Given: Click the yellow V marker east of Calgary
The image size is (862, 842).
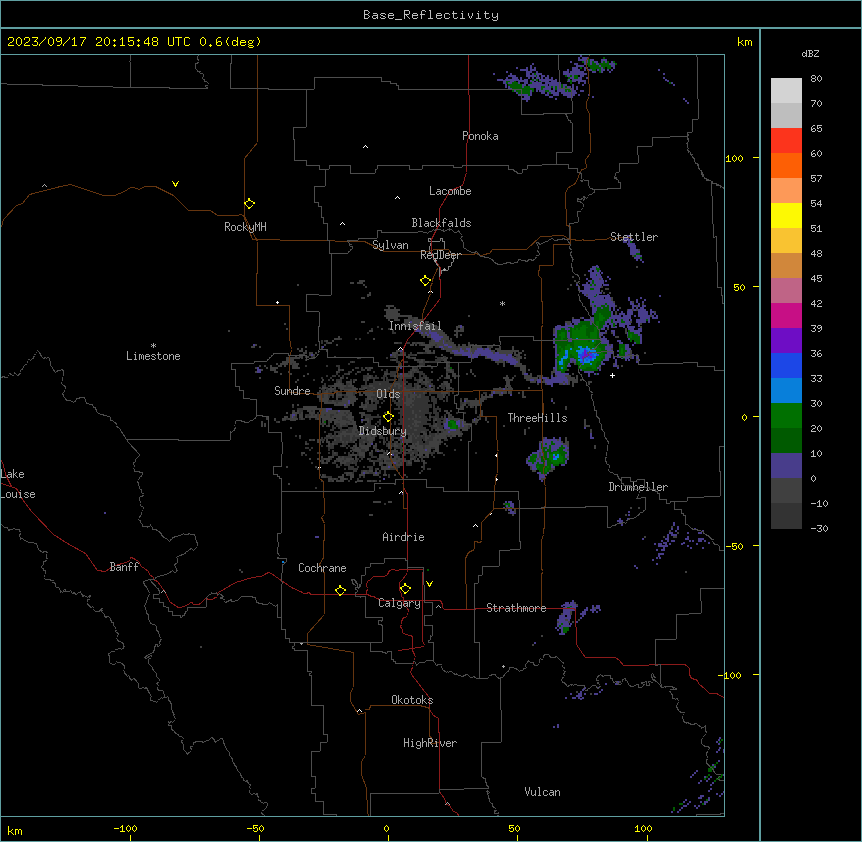Looking at the screenshot, I should [x=429, y=584].
